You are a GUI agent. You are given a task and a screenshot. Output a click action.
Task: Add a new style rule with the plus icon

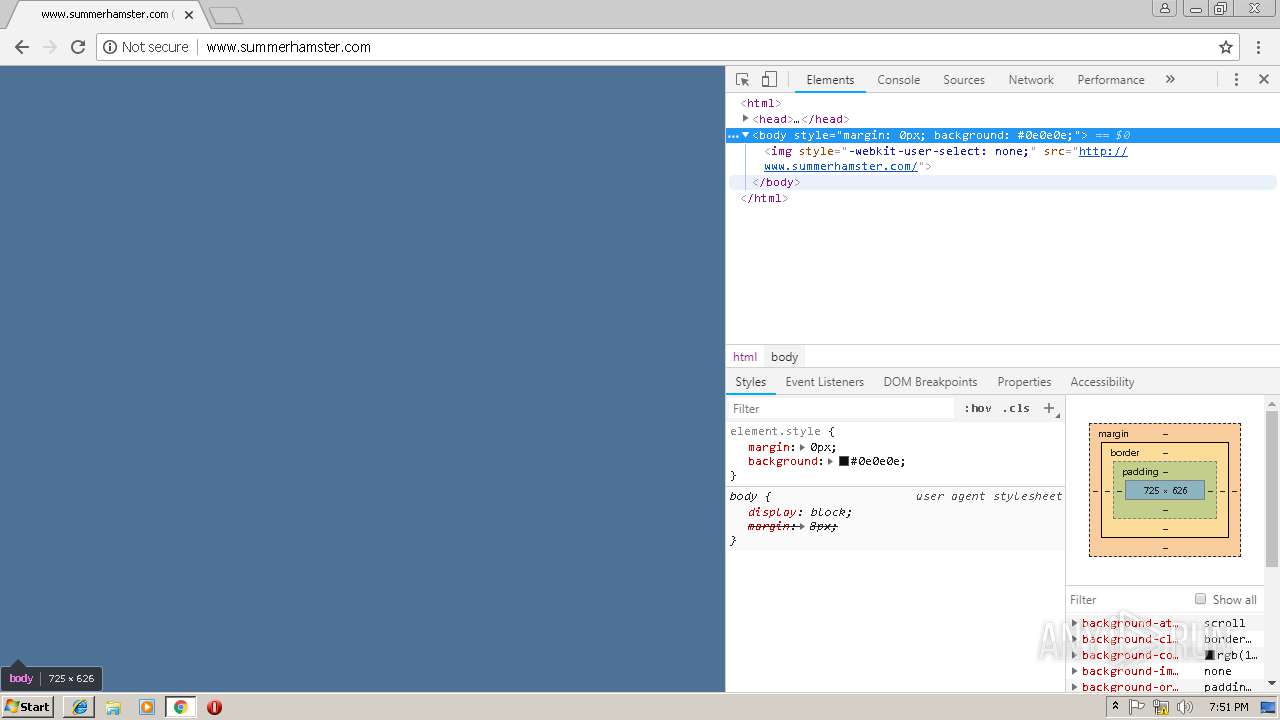click(x=1049, y=408)
